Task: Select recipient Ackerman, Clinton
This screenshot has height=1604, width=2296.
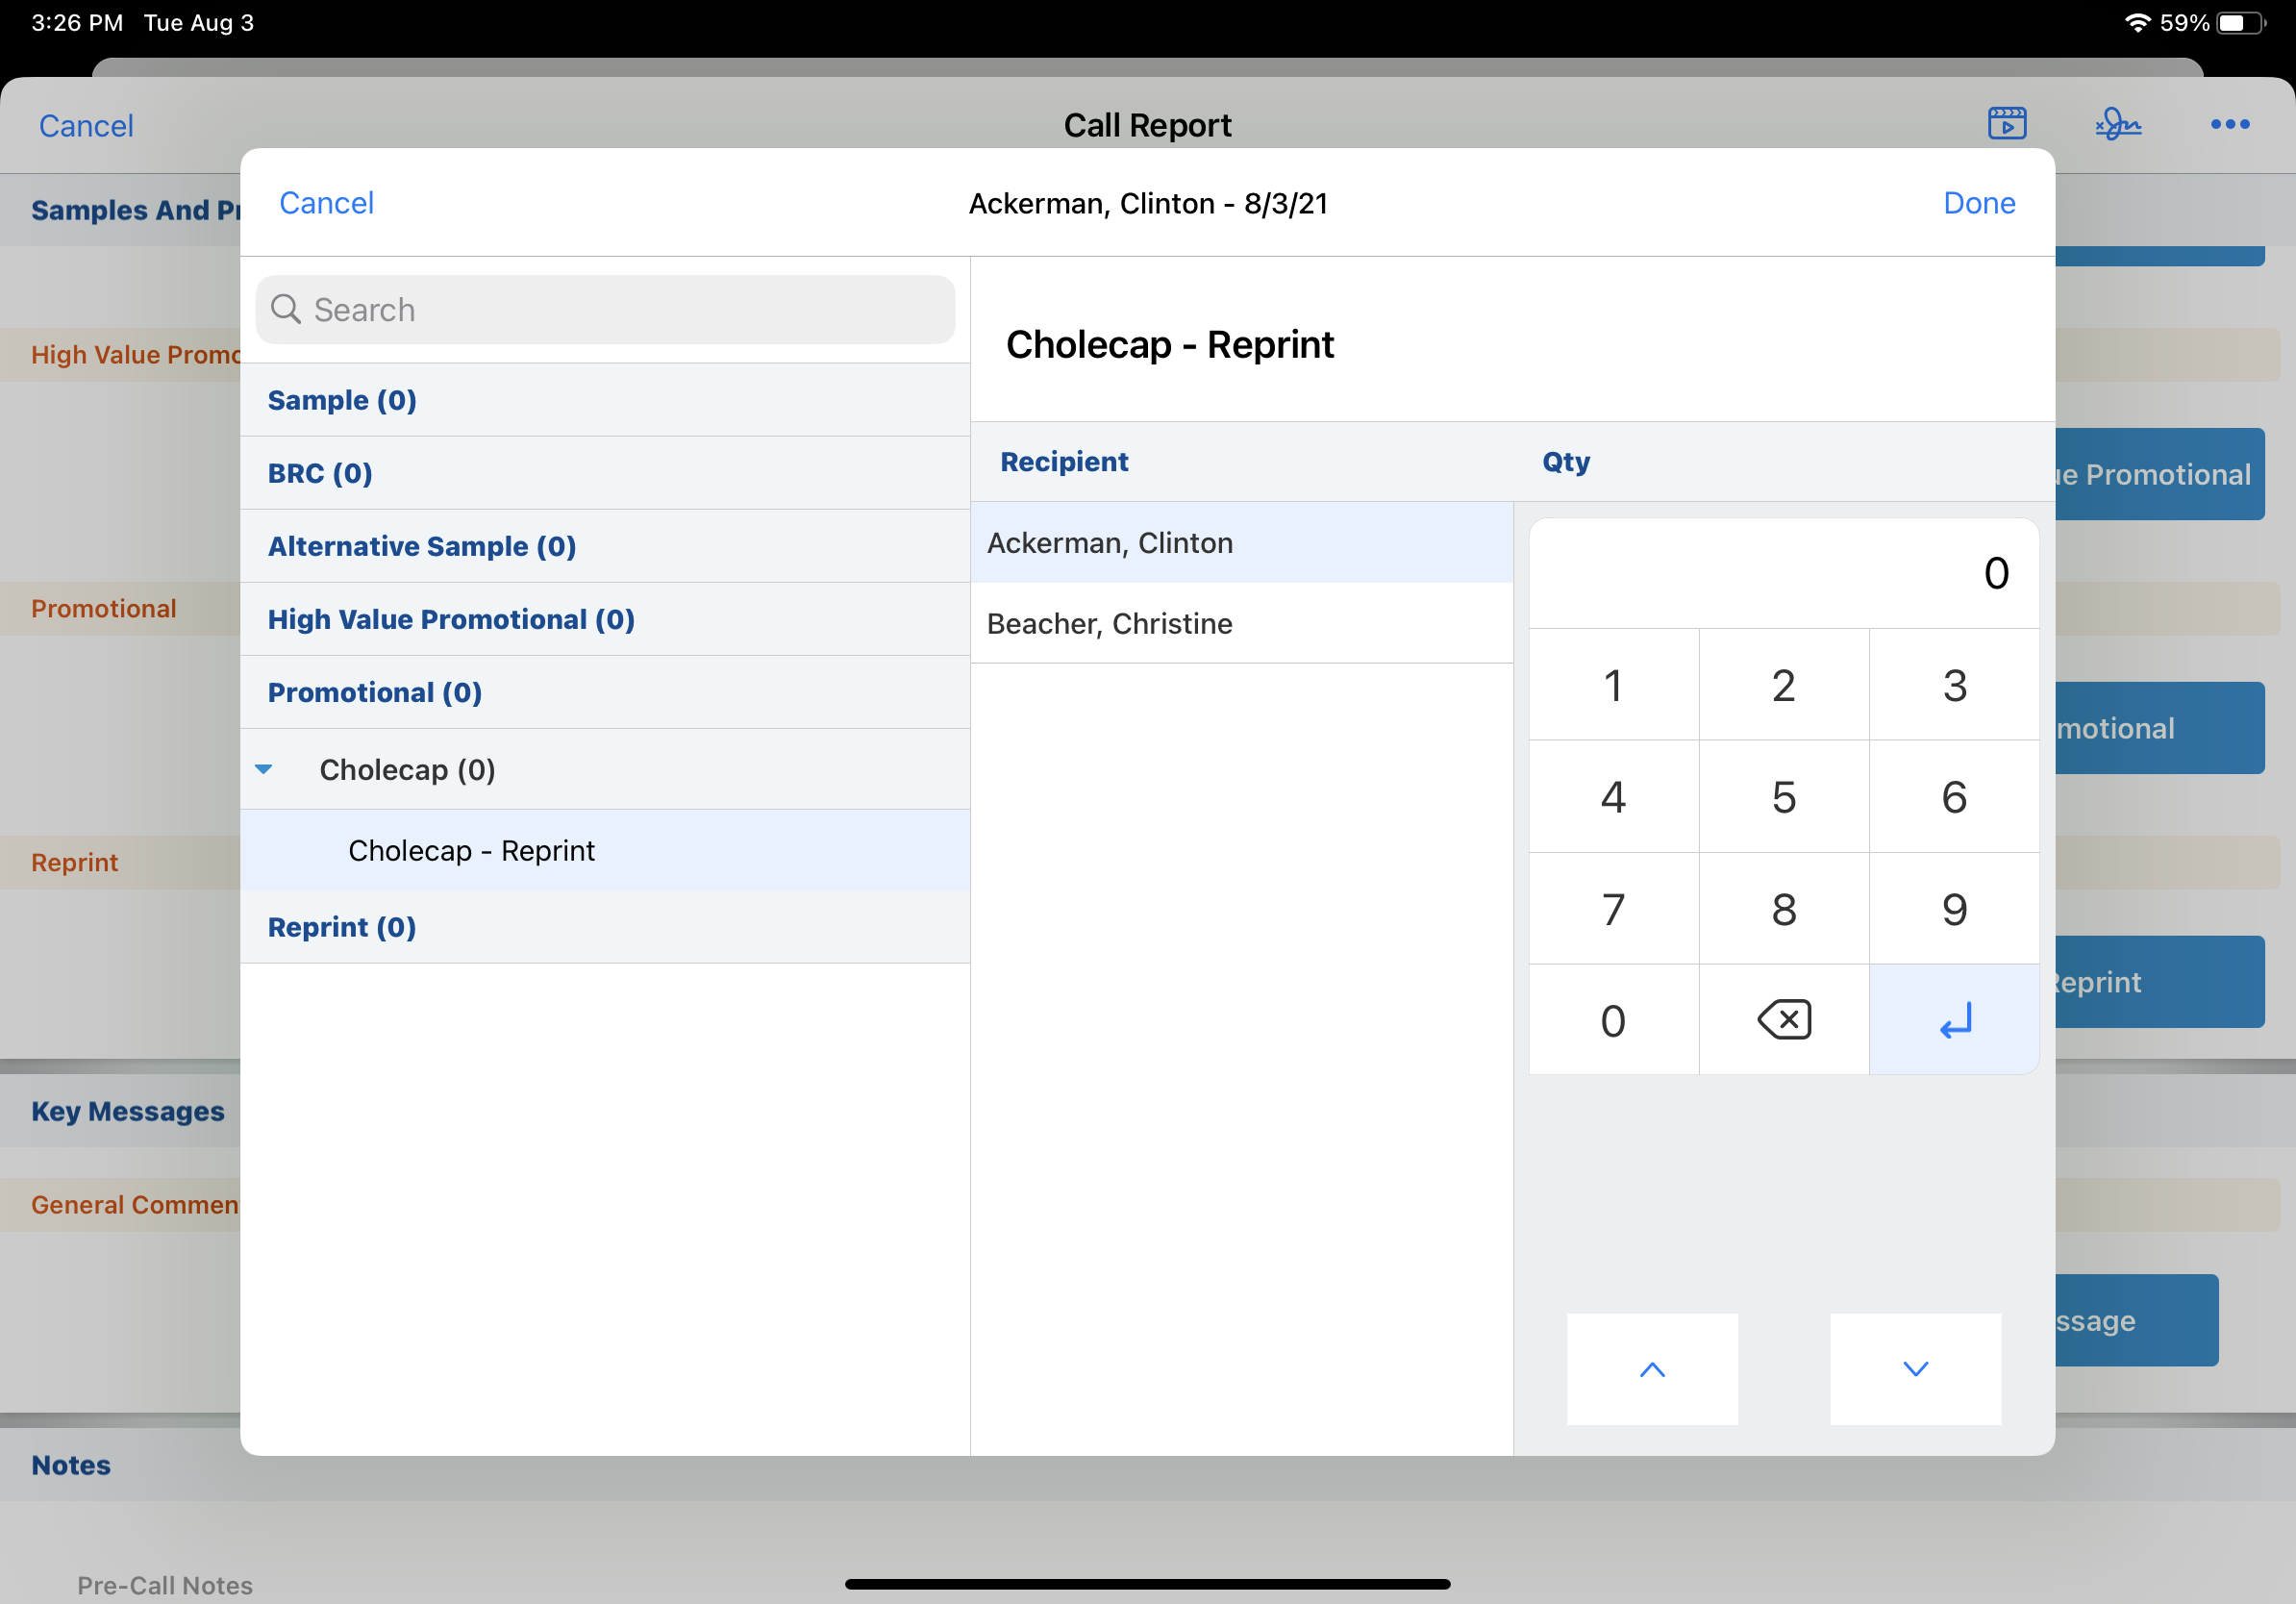Action: (1109, 543)
